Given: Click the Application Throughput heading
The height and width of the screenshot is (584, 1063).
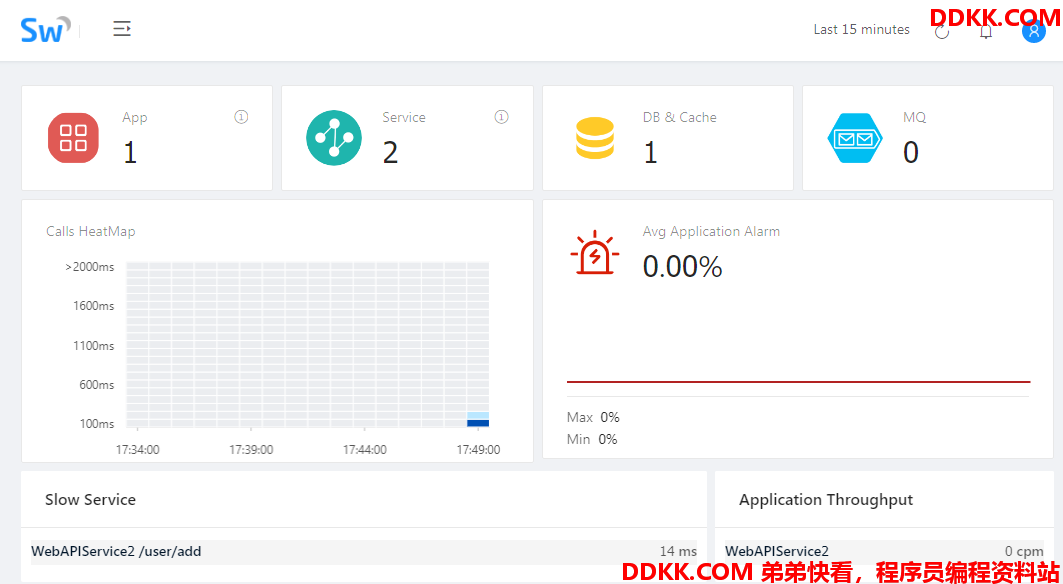Looking at the screenshot, I should [x=826, y=500].
